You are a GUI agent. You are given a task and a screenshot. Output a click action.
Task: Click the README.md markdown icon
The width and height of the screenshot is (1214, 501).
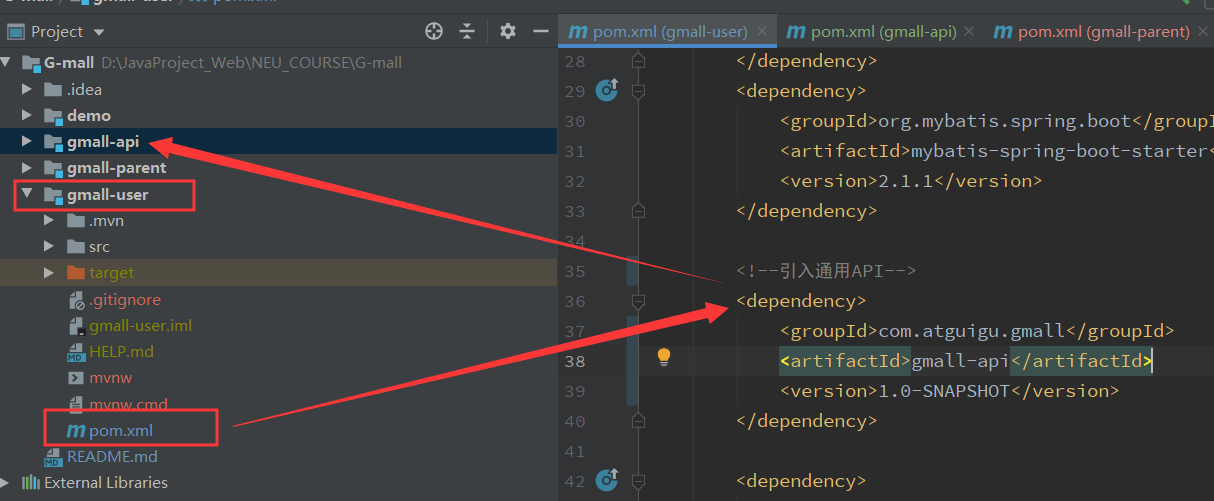(x=54, y=457)
